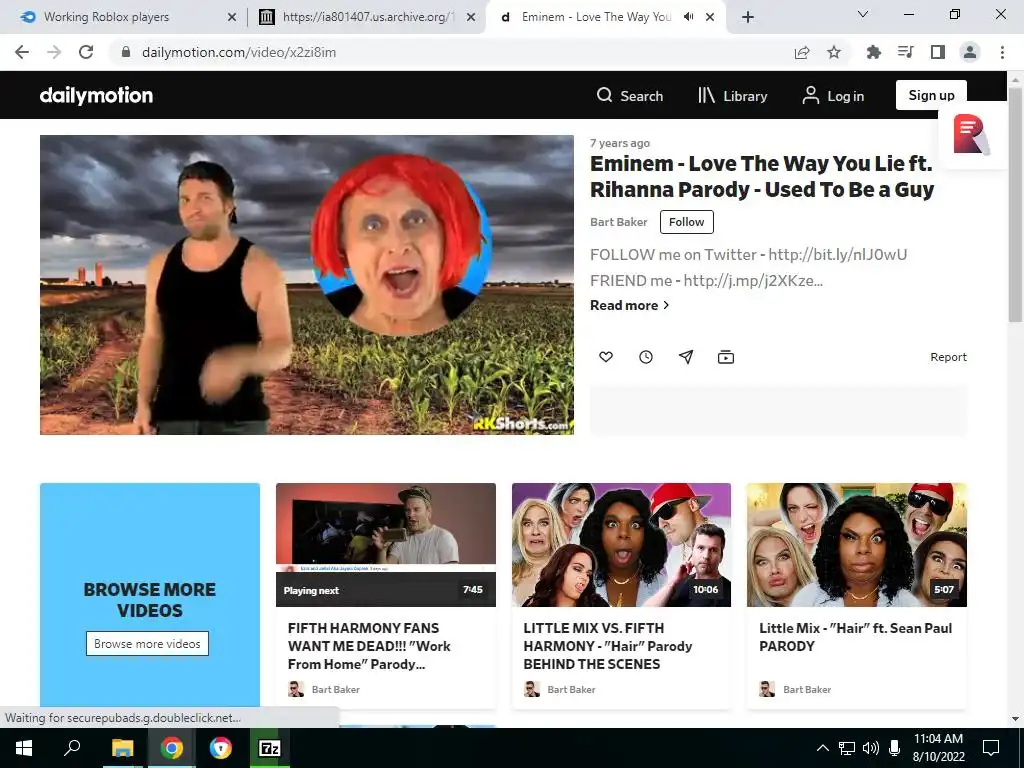Add video to playlist icon

click(726, 357)
